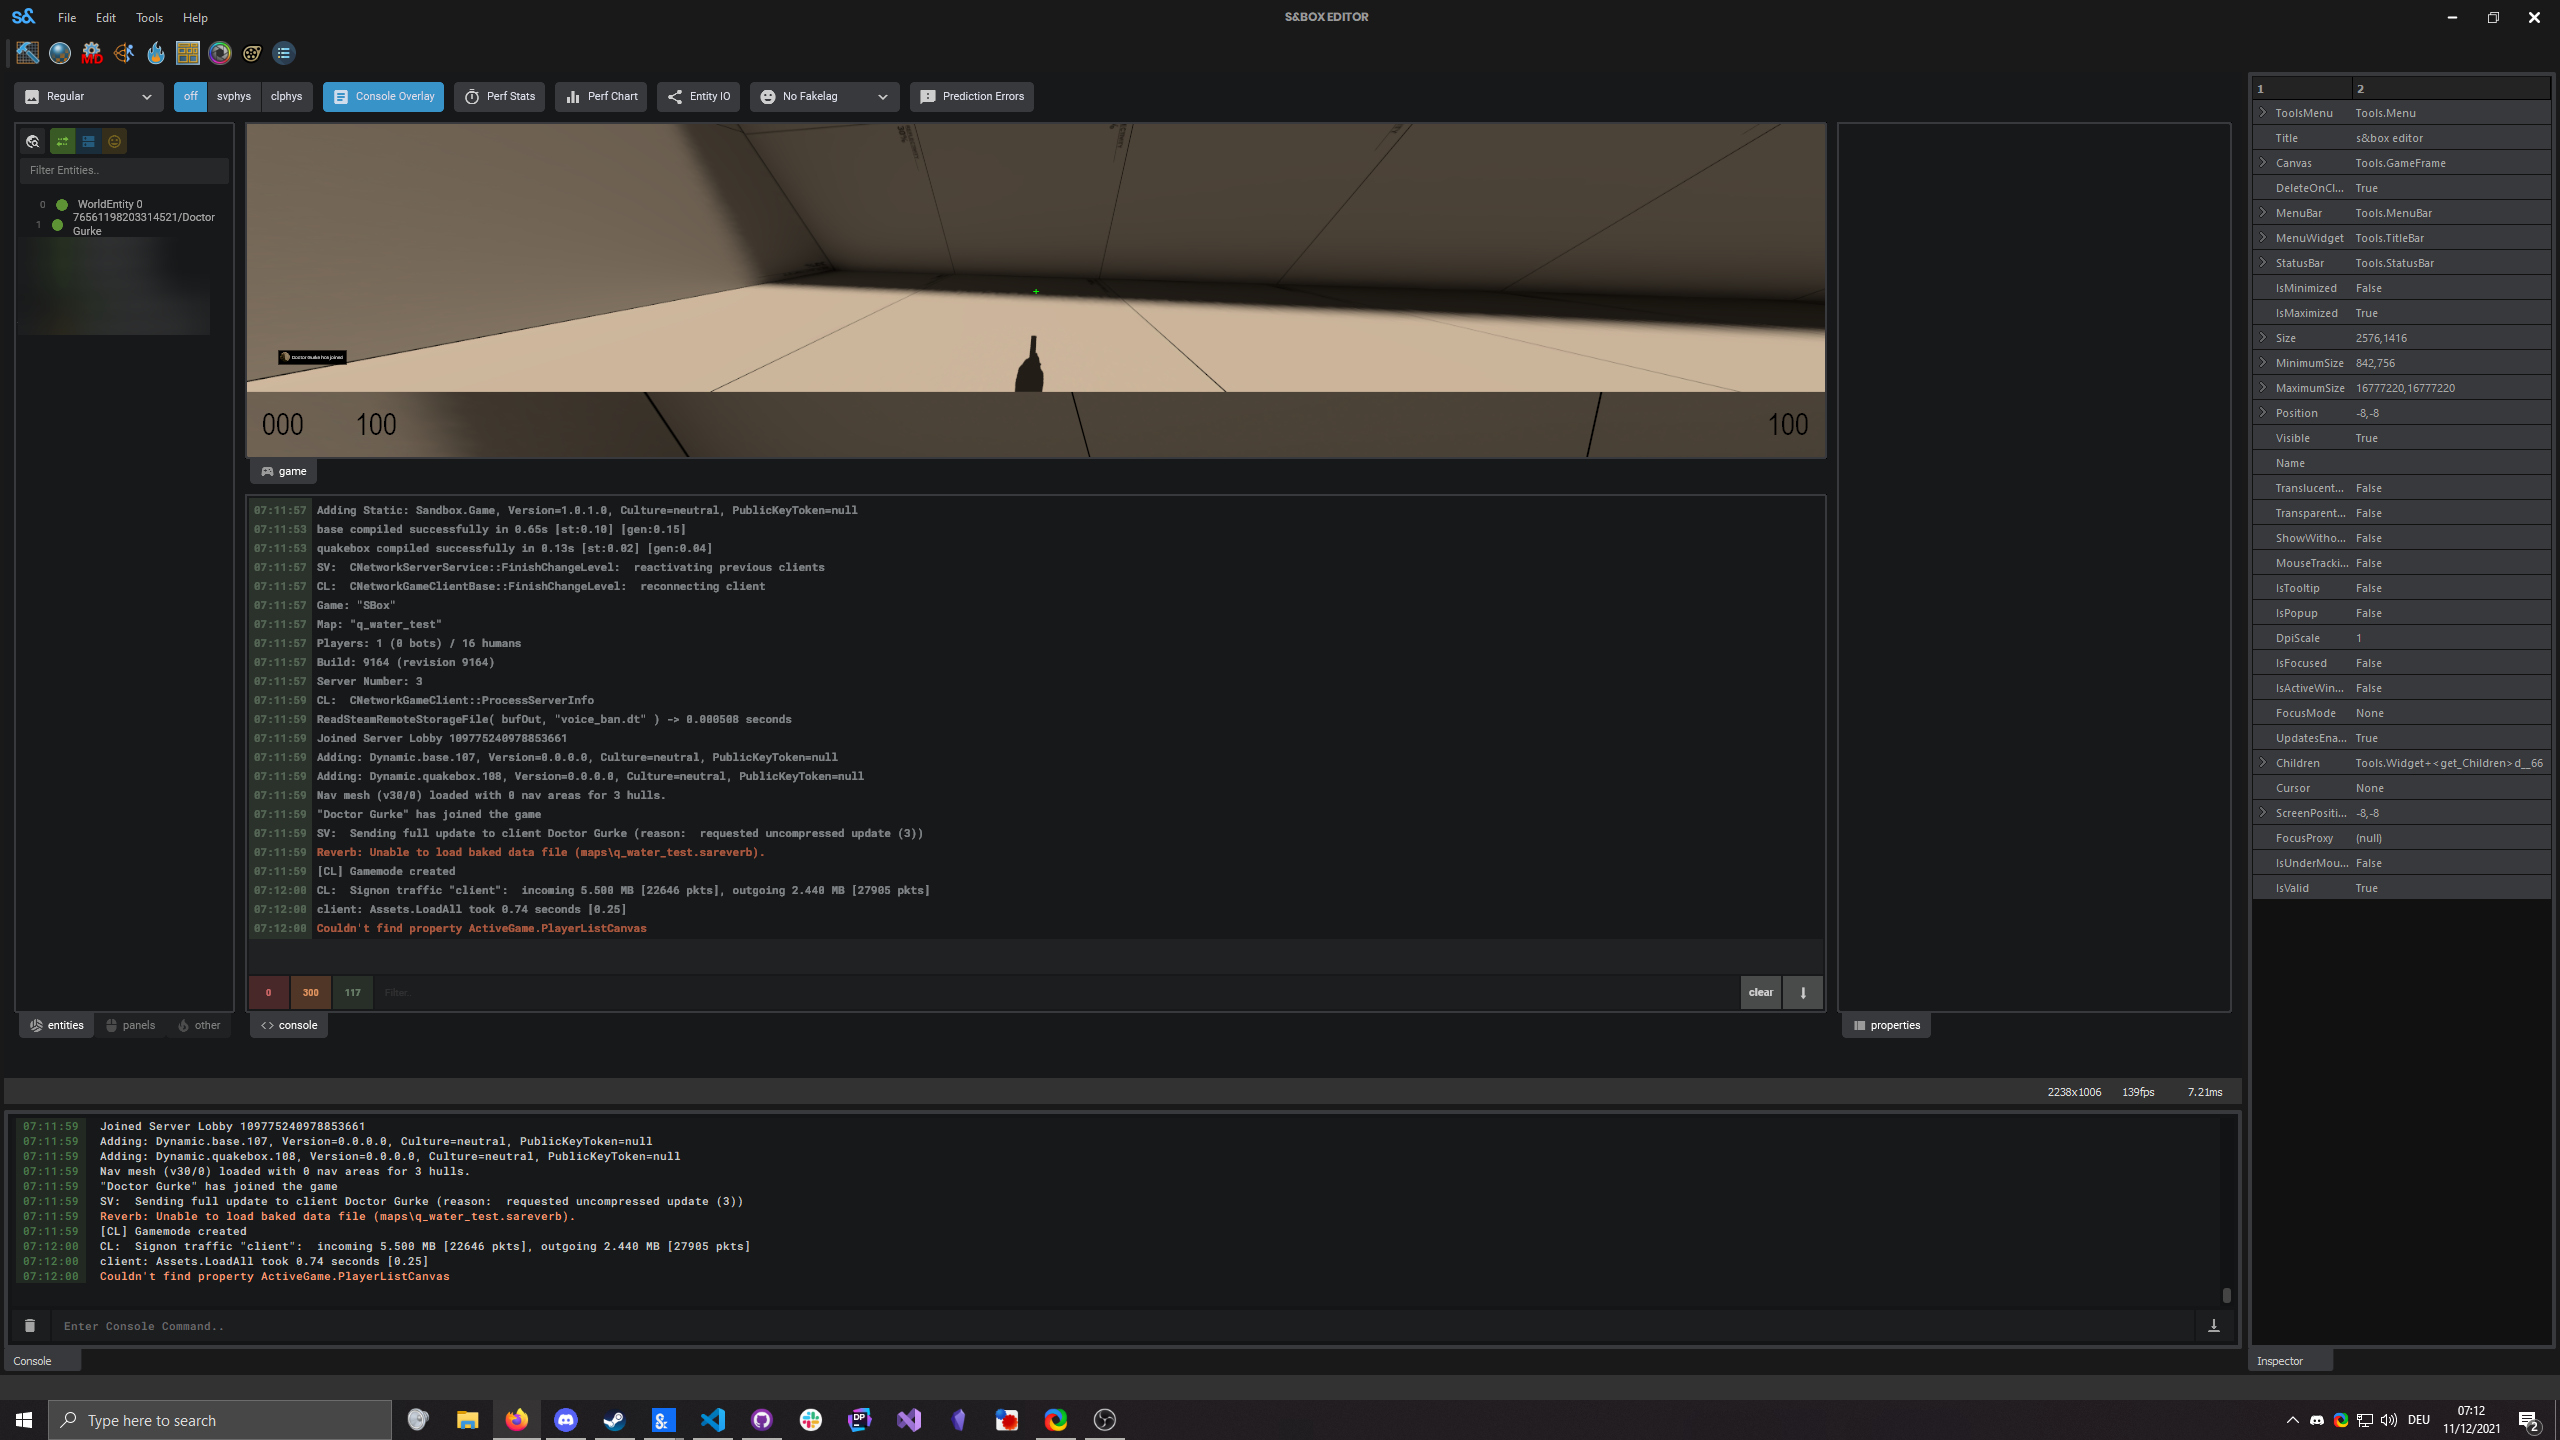Expand the Size property row

click(2263, 337)
